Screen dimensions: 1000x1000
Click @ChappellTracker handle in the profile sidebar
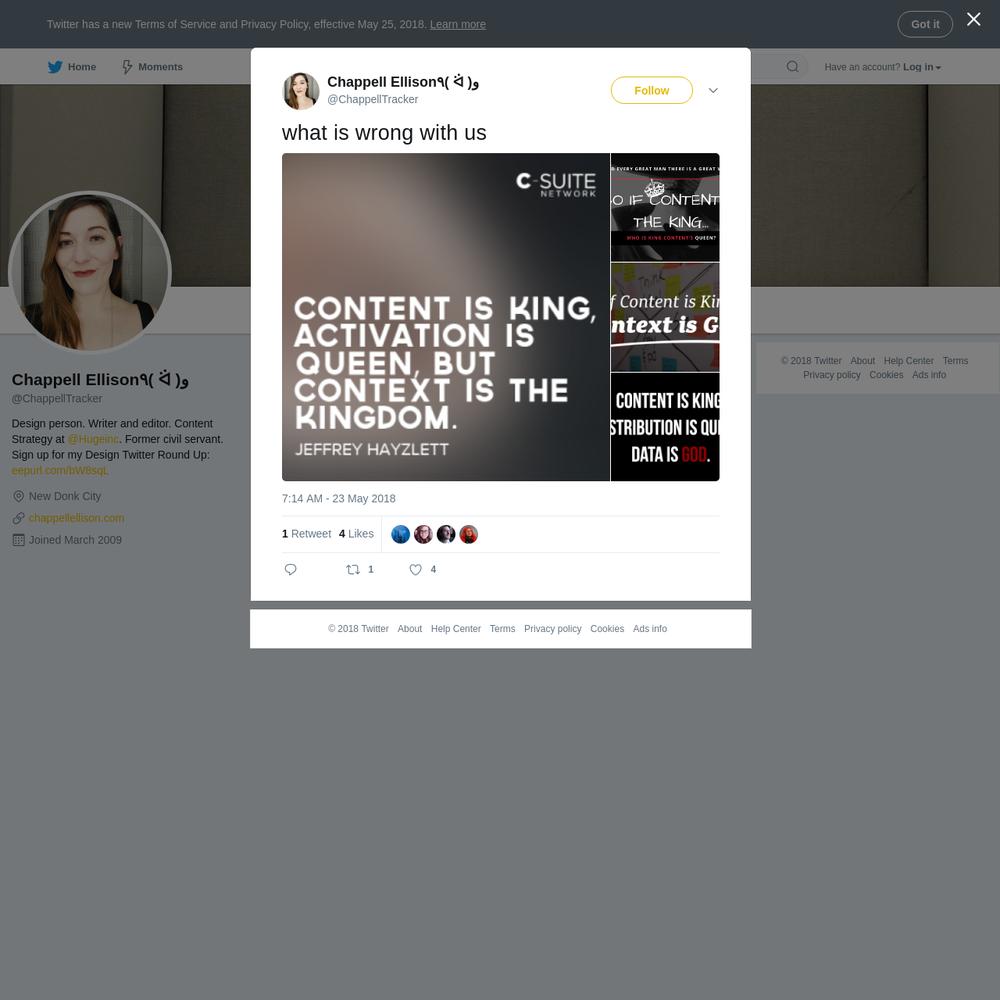(57, 399)
